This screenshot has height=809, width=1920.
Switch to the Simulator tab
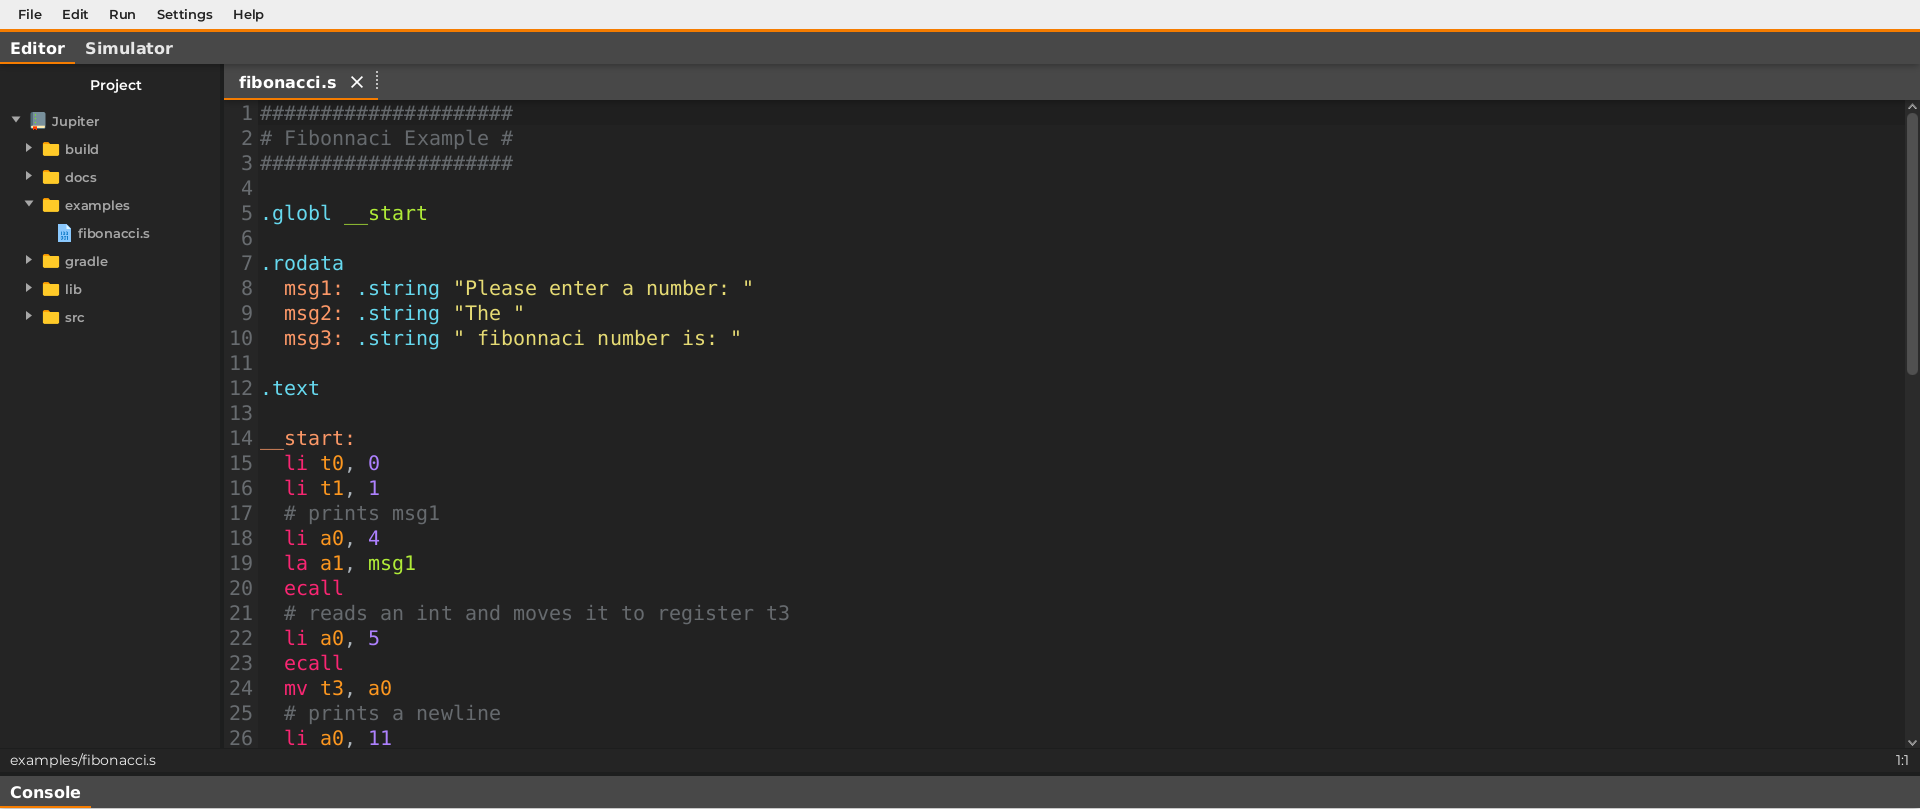[x=129, y=48]
